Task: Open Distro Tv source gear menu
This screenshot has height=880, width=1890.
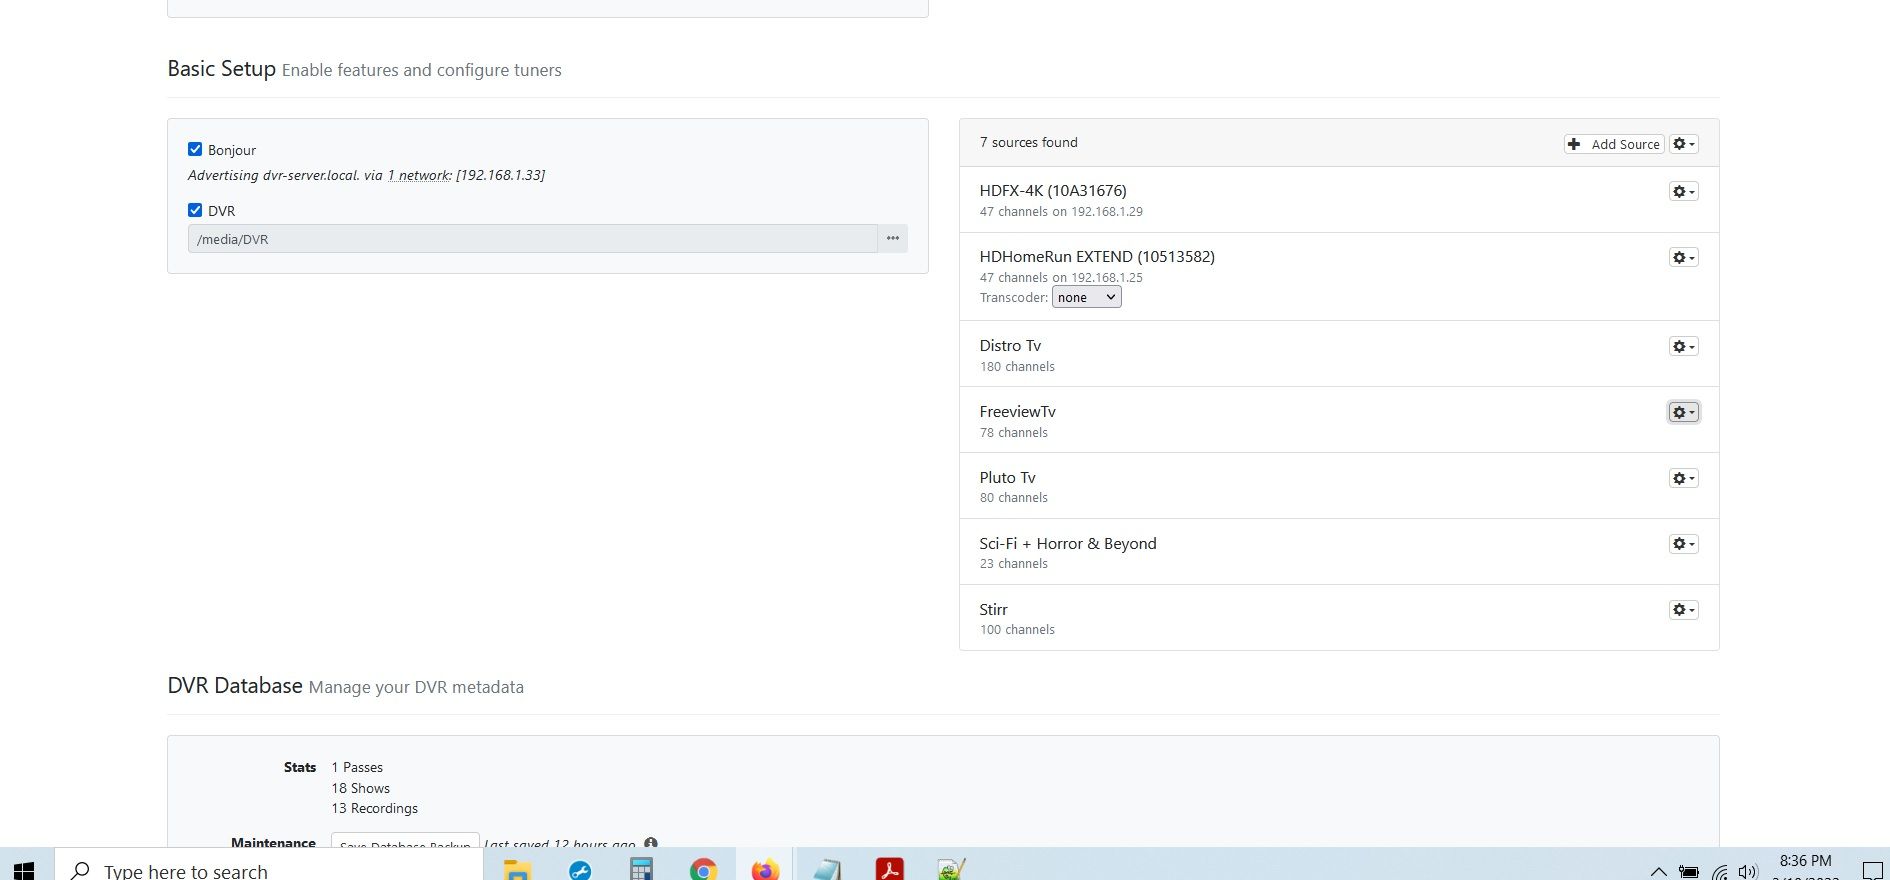Action: coord(1684,346)
